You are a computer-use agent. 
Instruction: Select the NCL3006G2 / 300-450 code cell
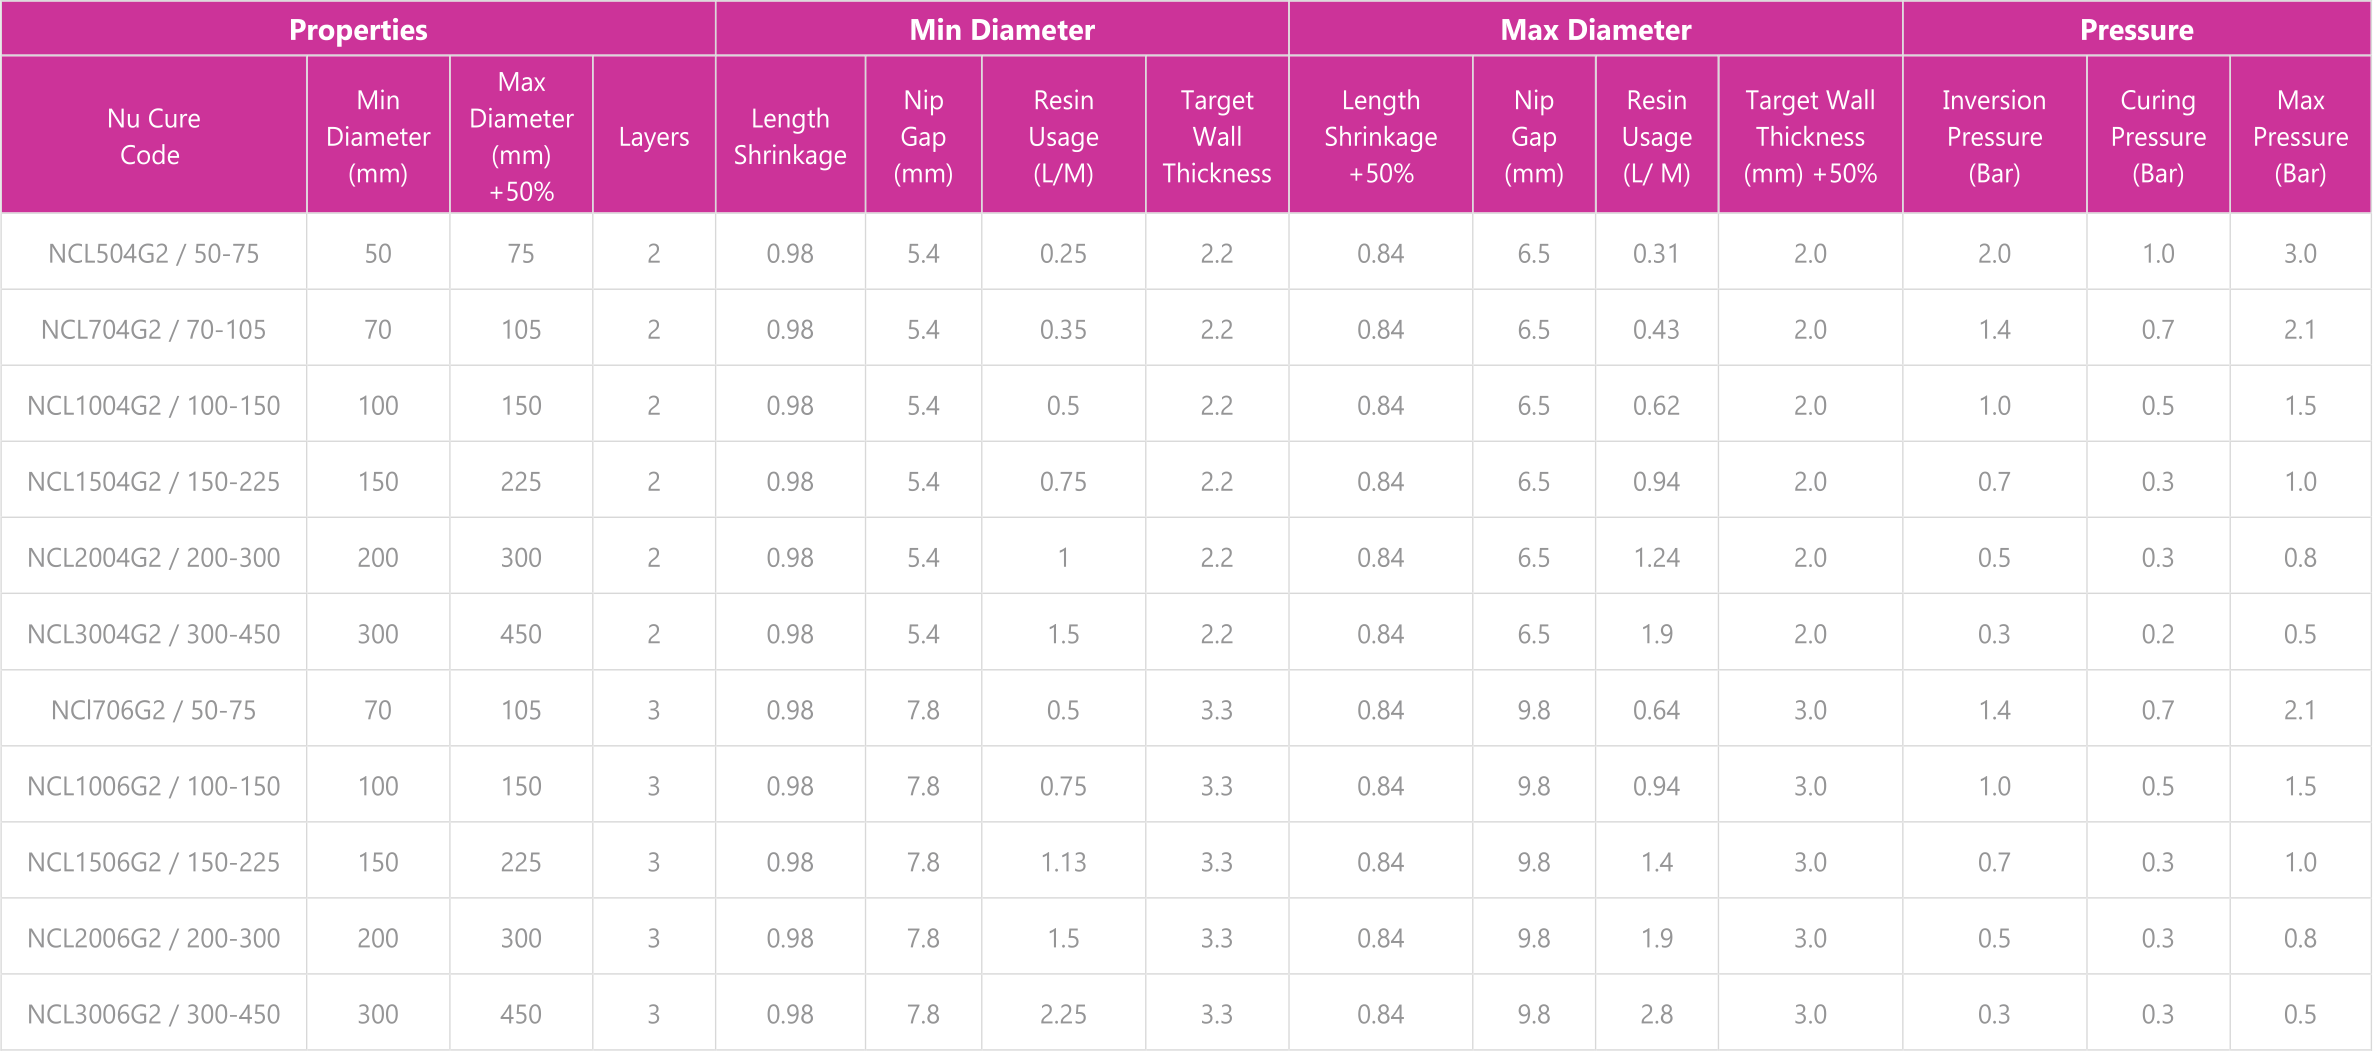click(154, 1014)
